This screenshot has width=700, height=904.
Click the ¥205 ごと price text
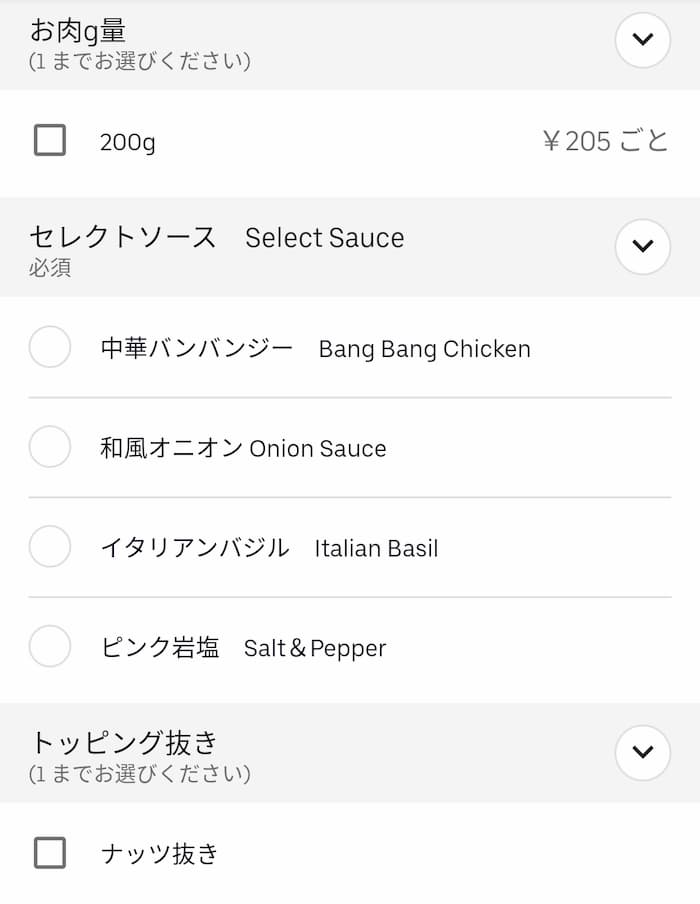[x=605, y=141]
